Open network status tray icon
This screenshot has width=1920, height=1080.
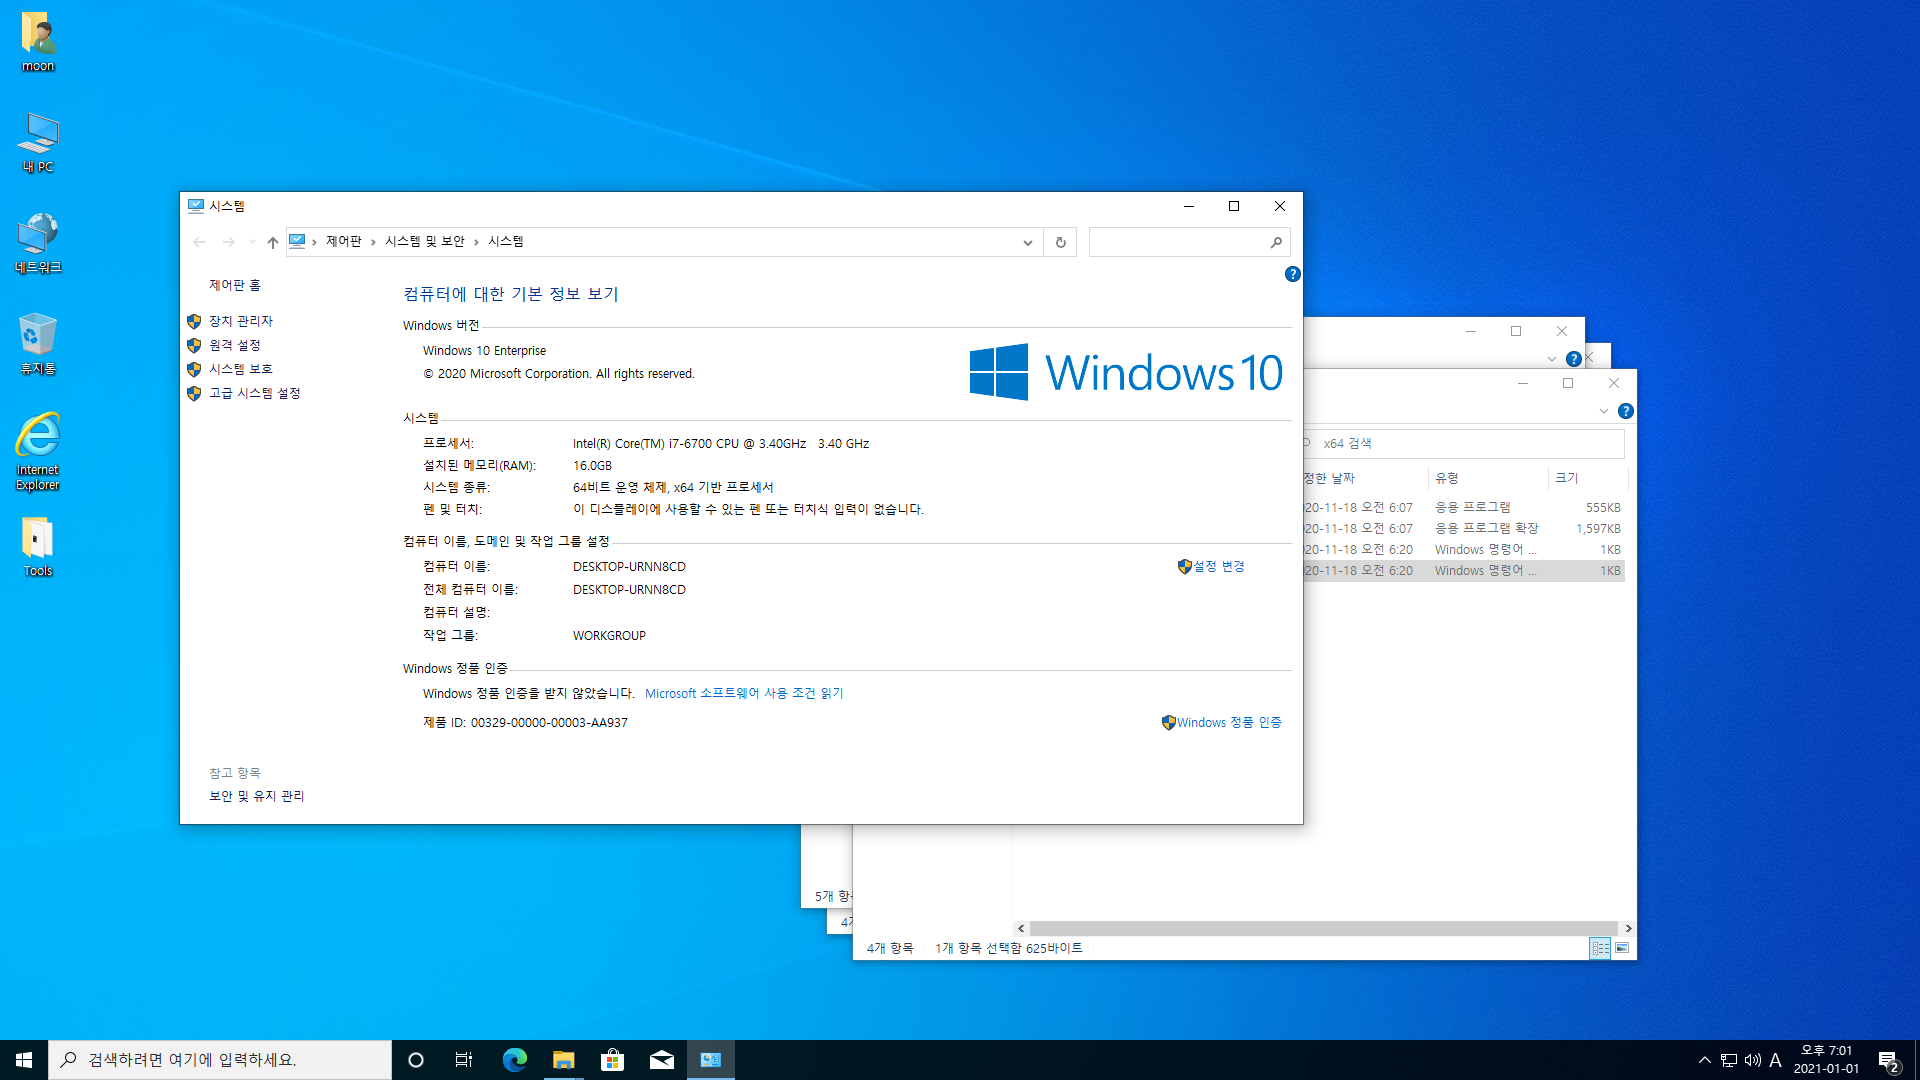pyautogui.click(x=1728, y=1060)
